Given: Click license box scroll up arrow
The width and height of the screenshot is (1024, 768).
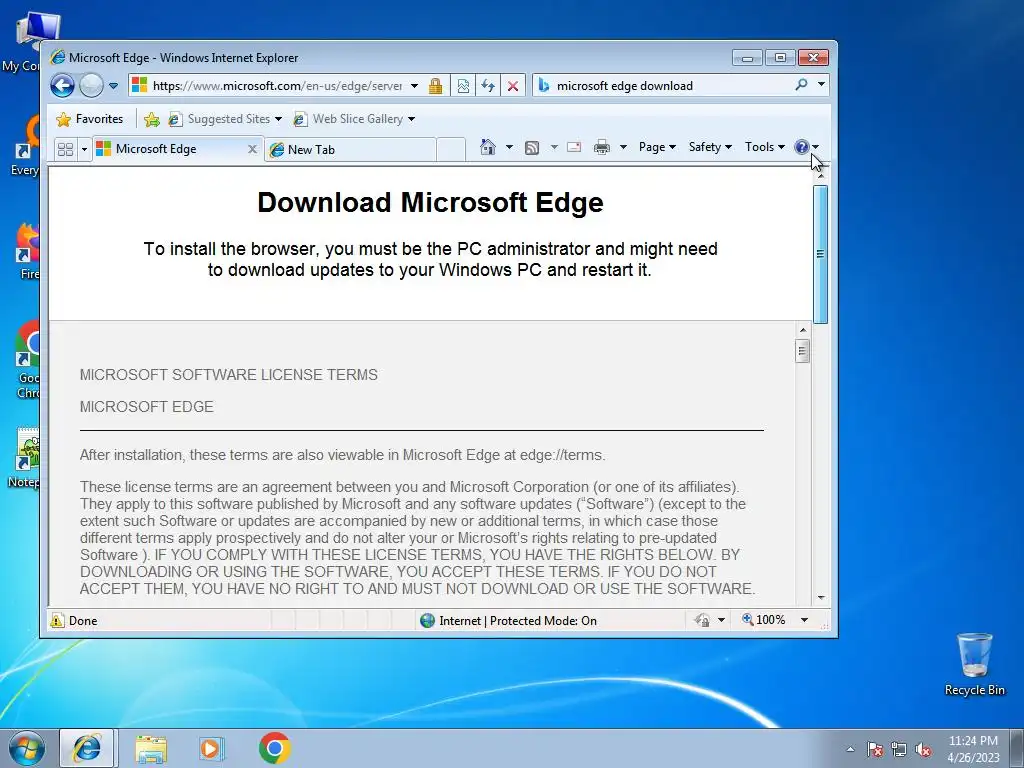Looking at the screenshot, I should [x=803, y=330].
